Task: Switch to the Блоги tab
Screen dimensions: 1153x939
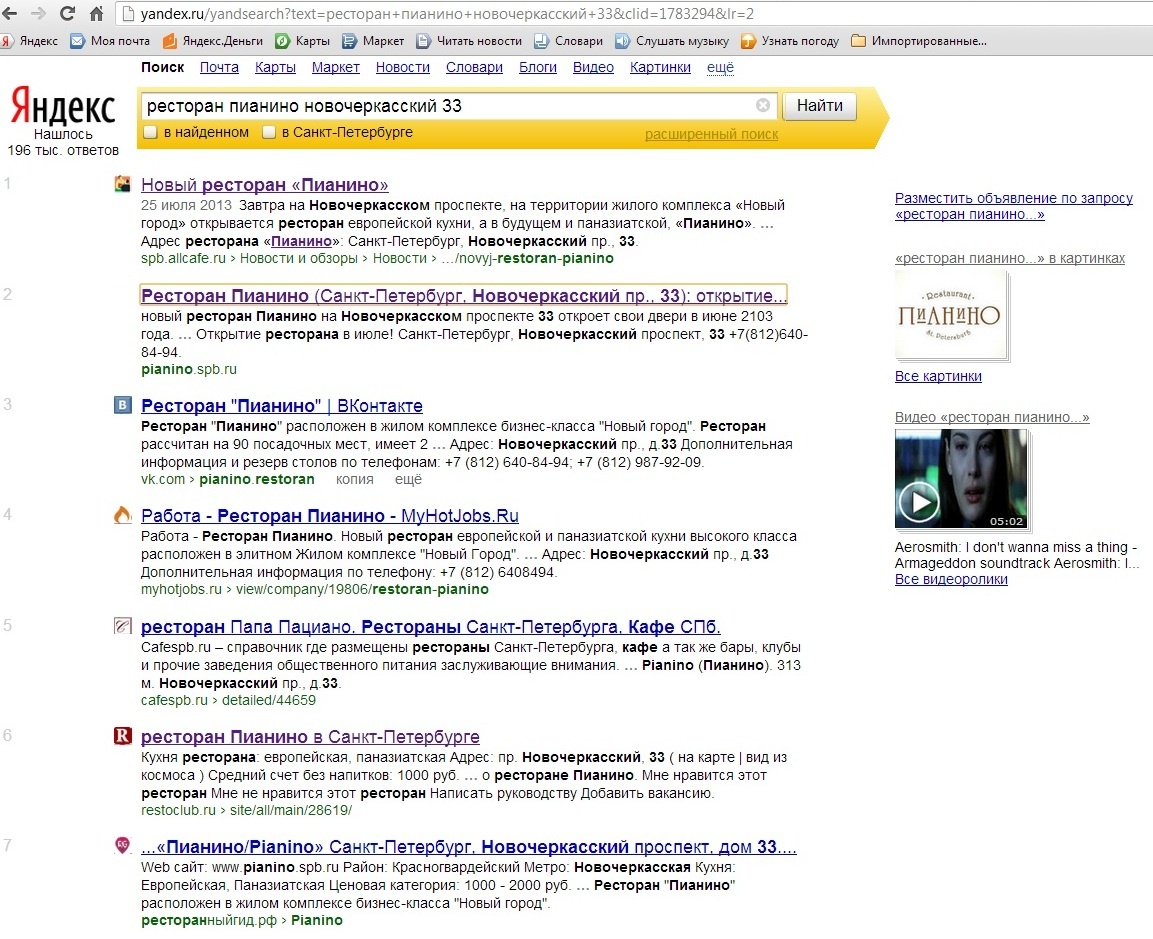Action: pyautogui.click(x=538, y=68)
